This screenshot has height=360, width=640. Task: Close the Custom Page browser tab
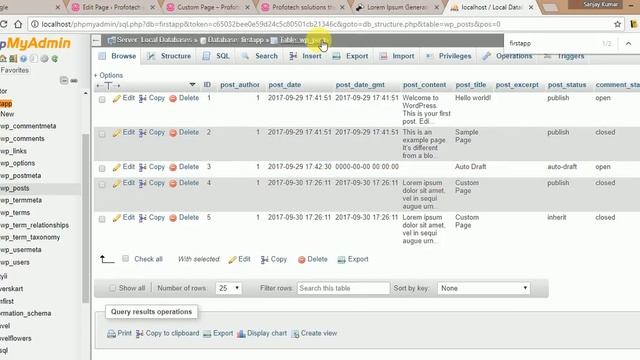tap(247, 7)
